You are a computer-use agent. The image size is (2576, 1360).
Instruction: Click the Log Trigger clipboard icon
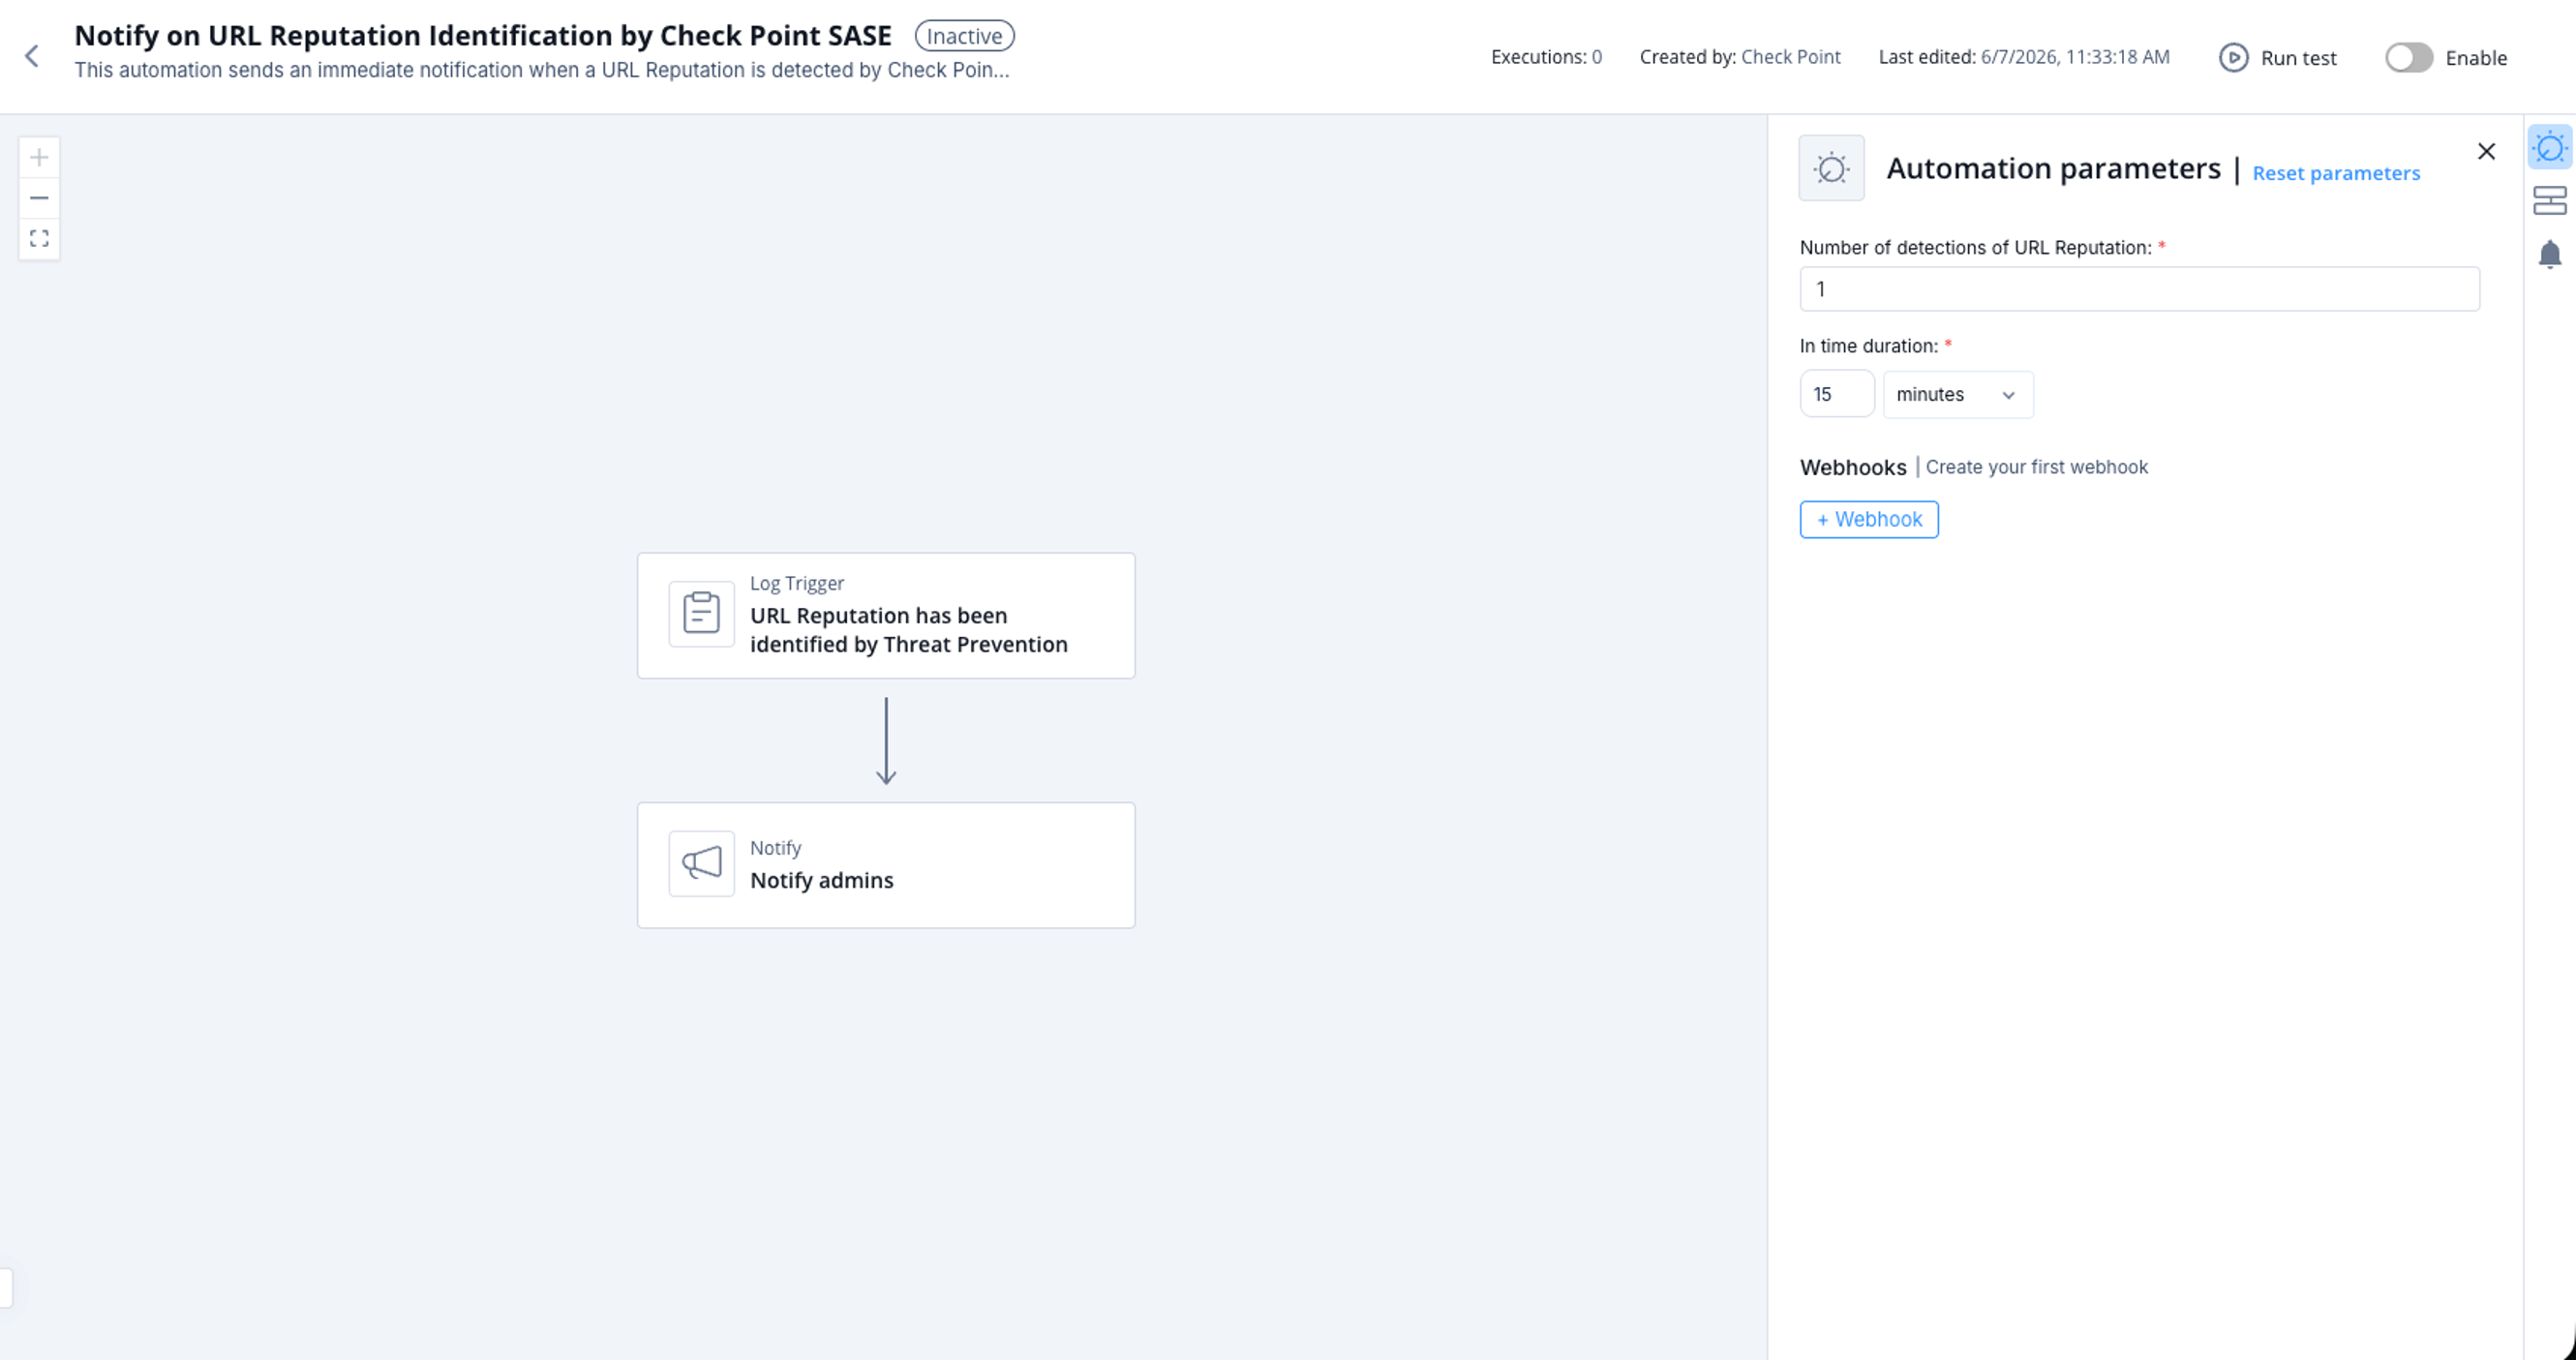[x=701, y=614]
